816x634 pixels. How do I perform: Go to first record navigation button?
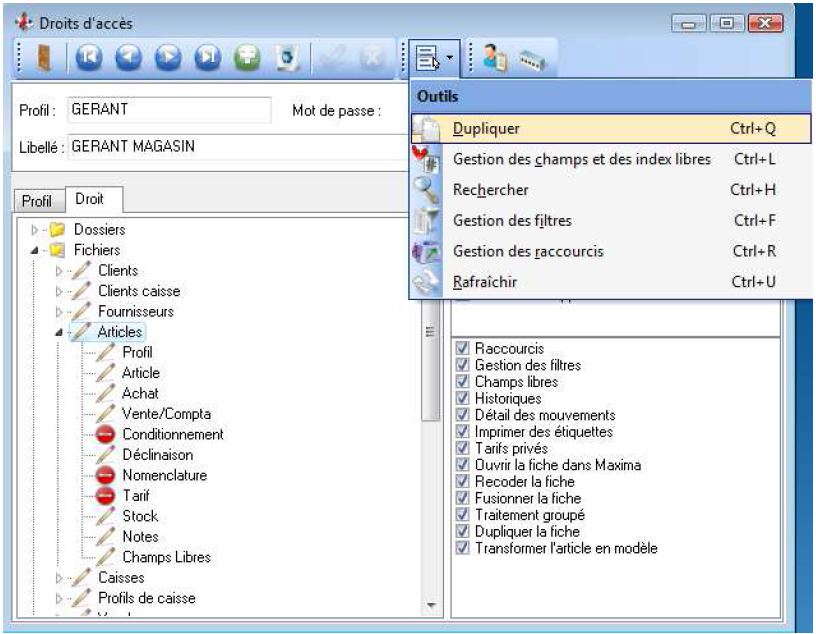click(86, 61)
